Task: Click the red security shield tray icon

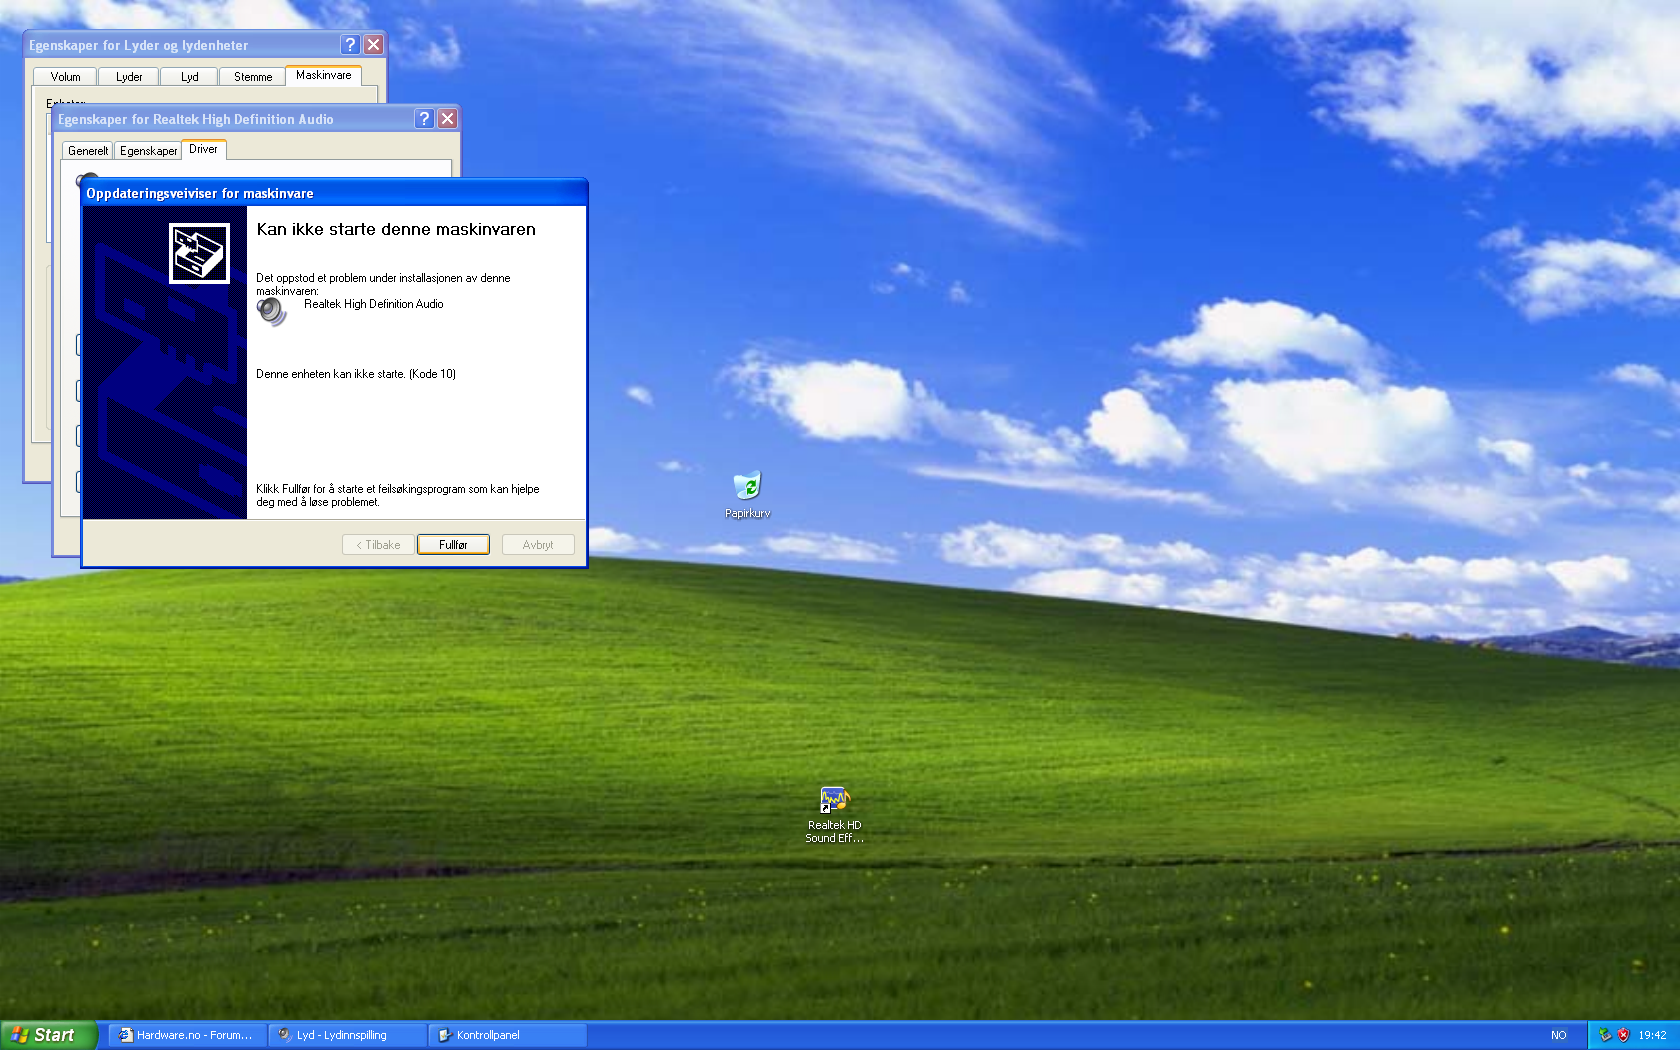Action: 1623,1035
